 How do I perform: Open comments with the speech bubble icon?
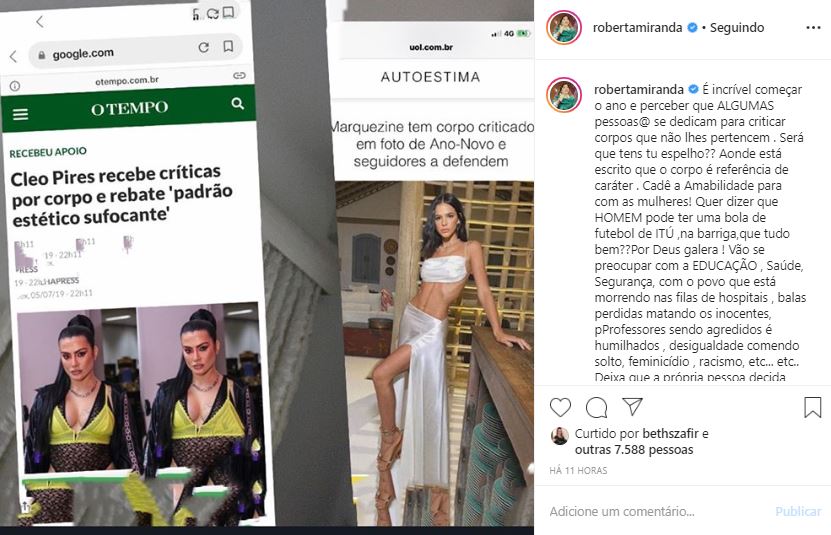point(596,407)
